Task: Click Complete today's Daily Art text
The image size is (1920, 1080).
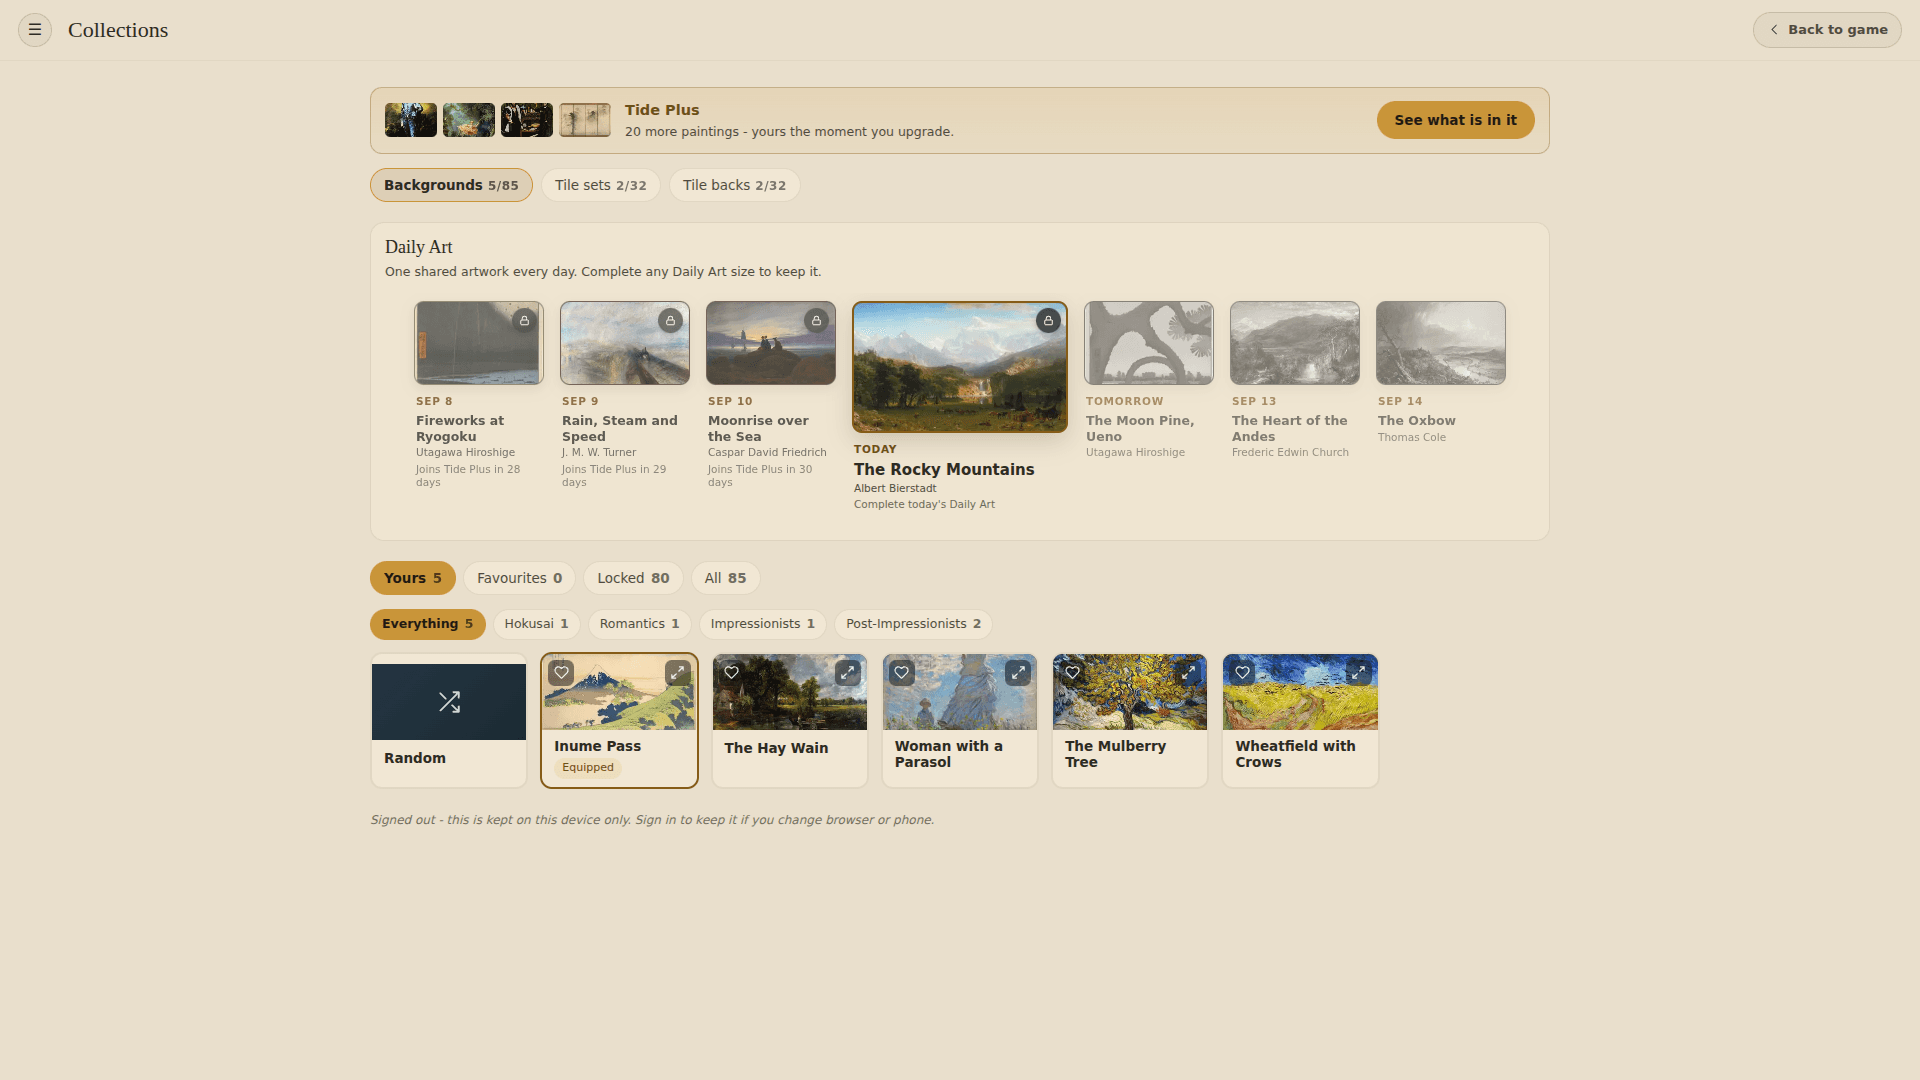Action: [924, 505]
